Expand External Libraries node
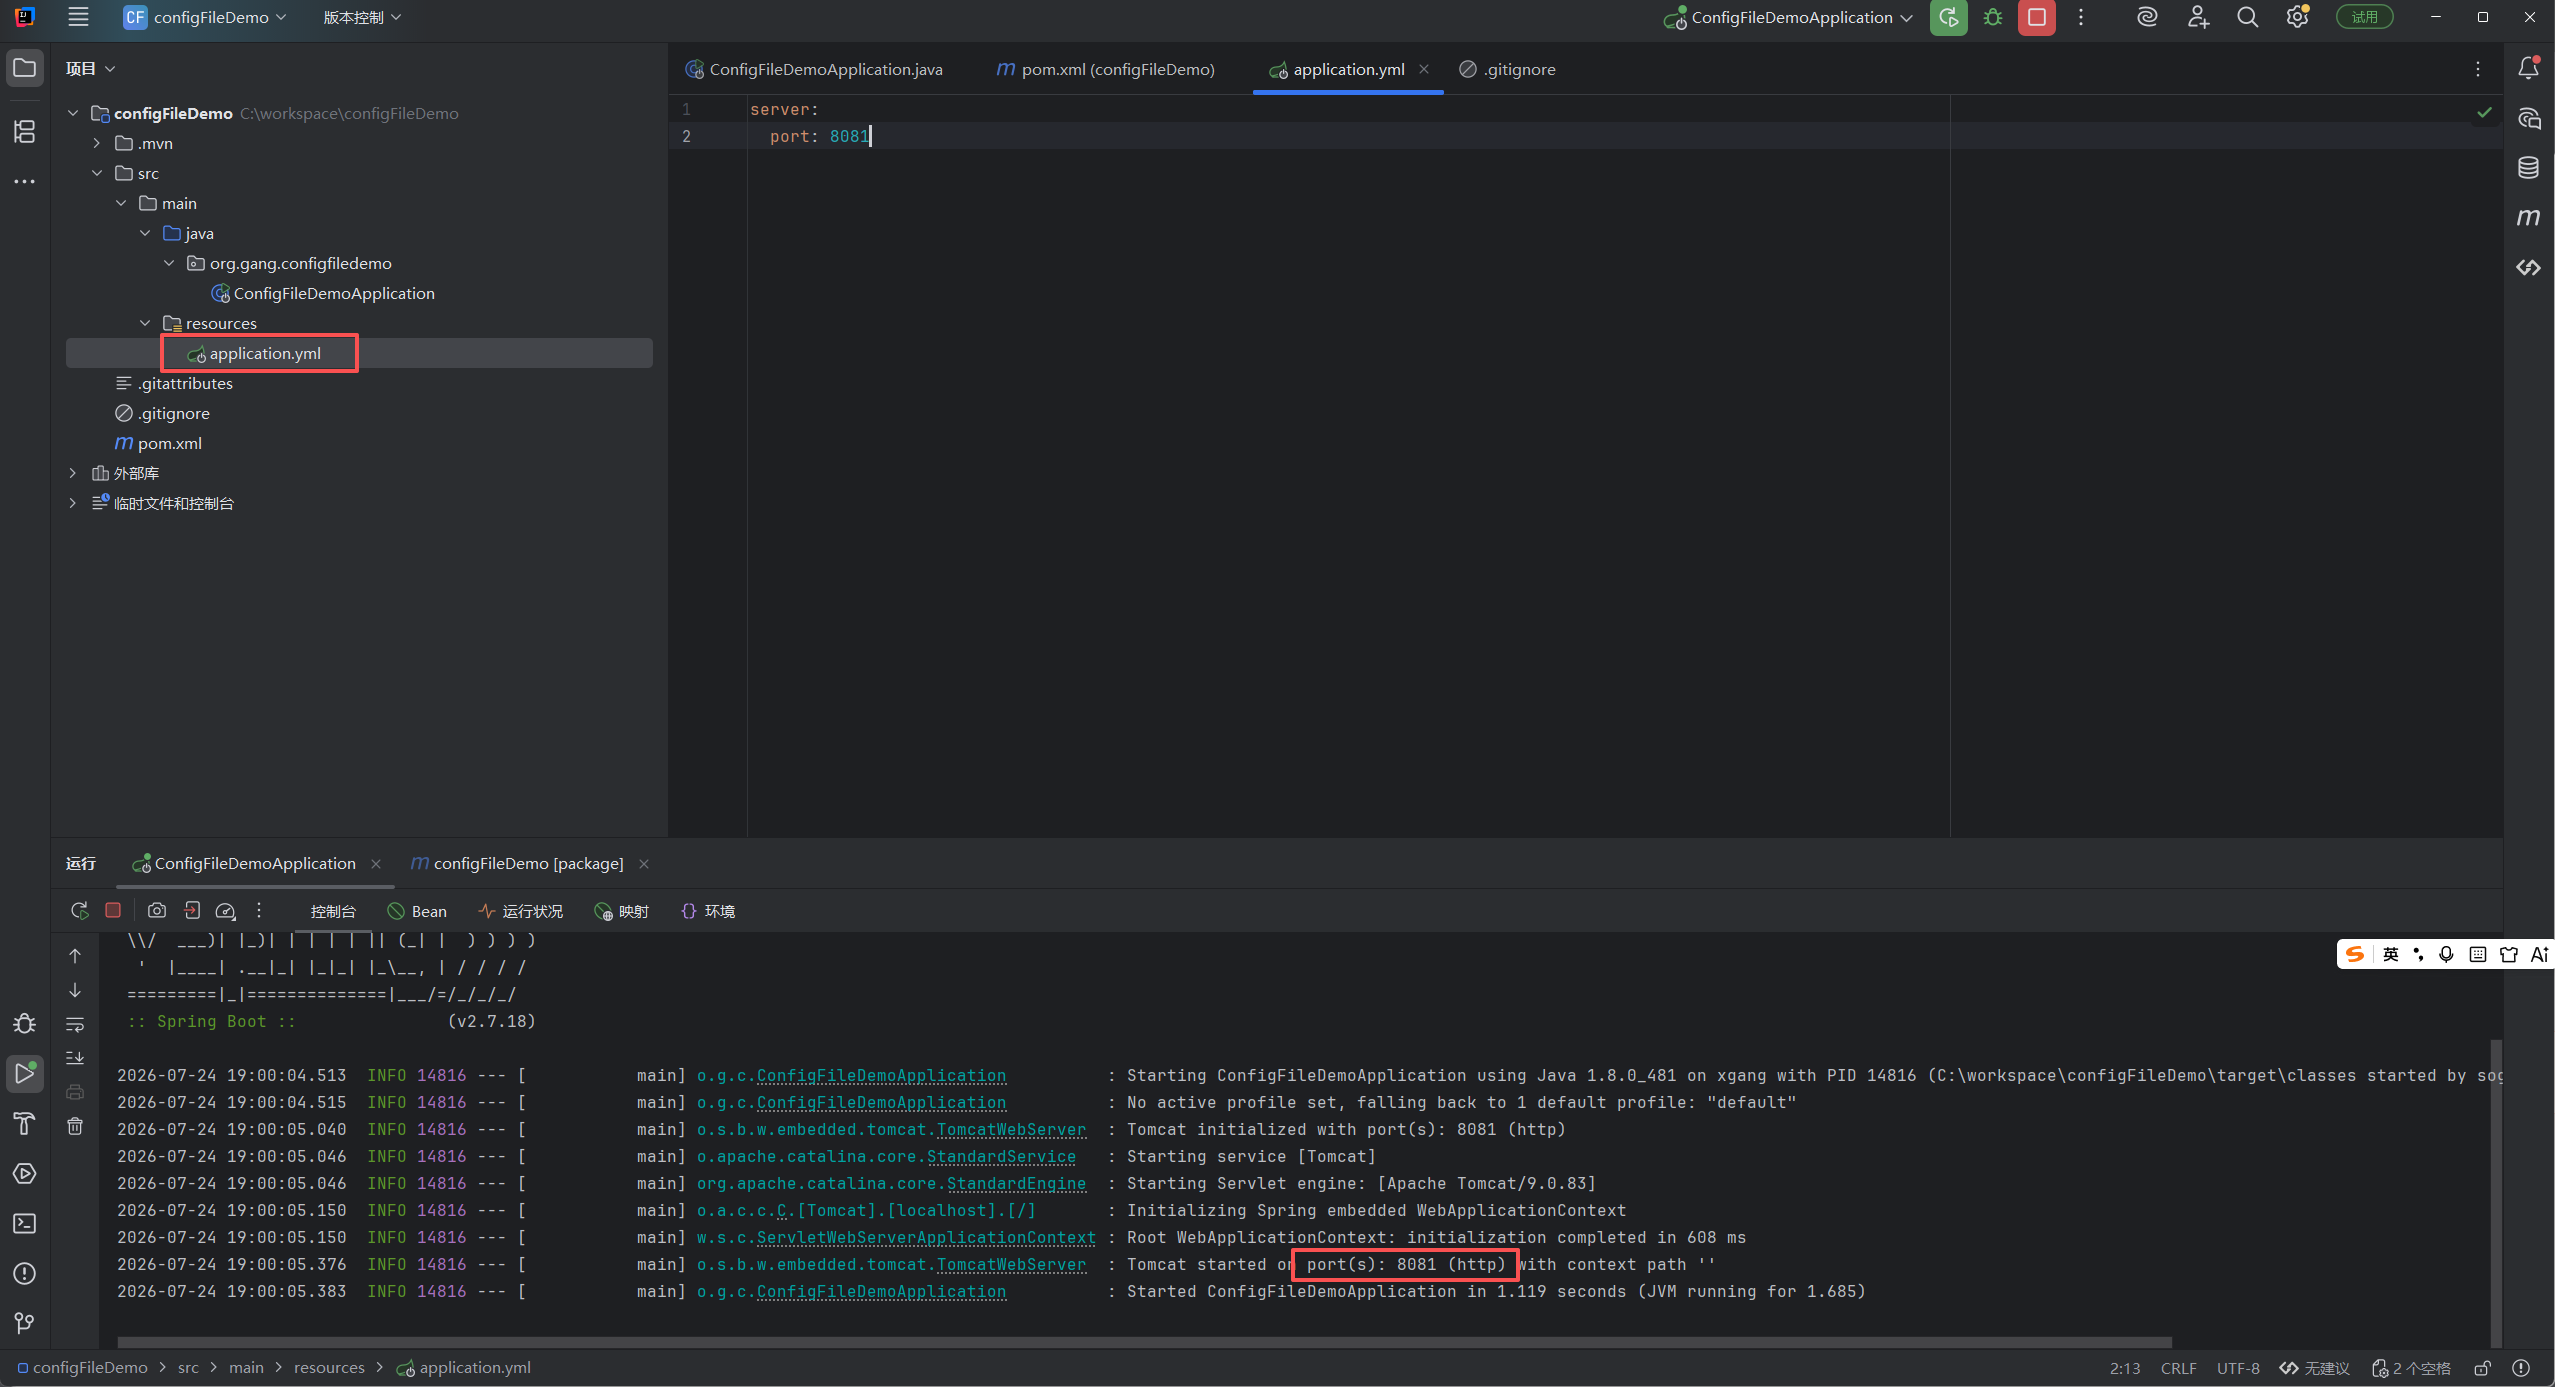 [73, 473]
